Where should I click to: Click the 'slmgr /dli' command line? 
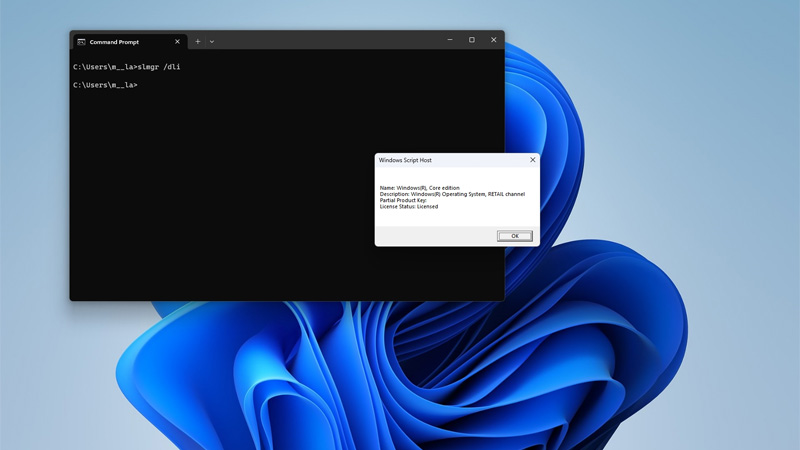pyautogui.click(x=127, y=67)
